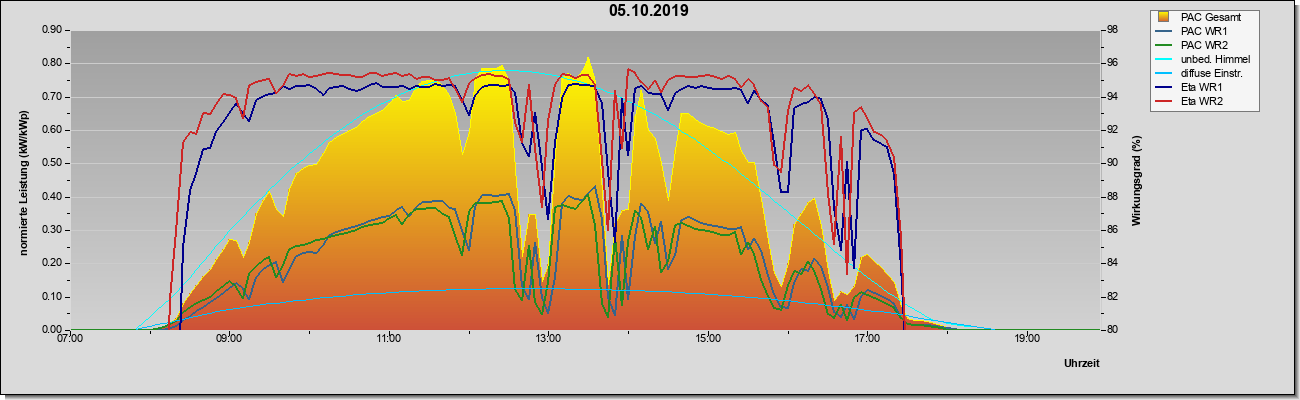Select the PAC WR2 legend entry
1300x400 pixels.
[1198, 45]
